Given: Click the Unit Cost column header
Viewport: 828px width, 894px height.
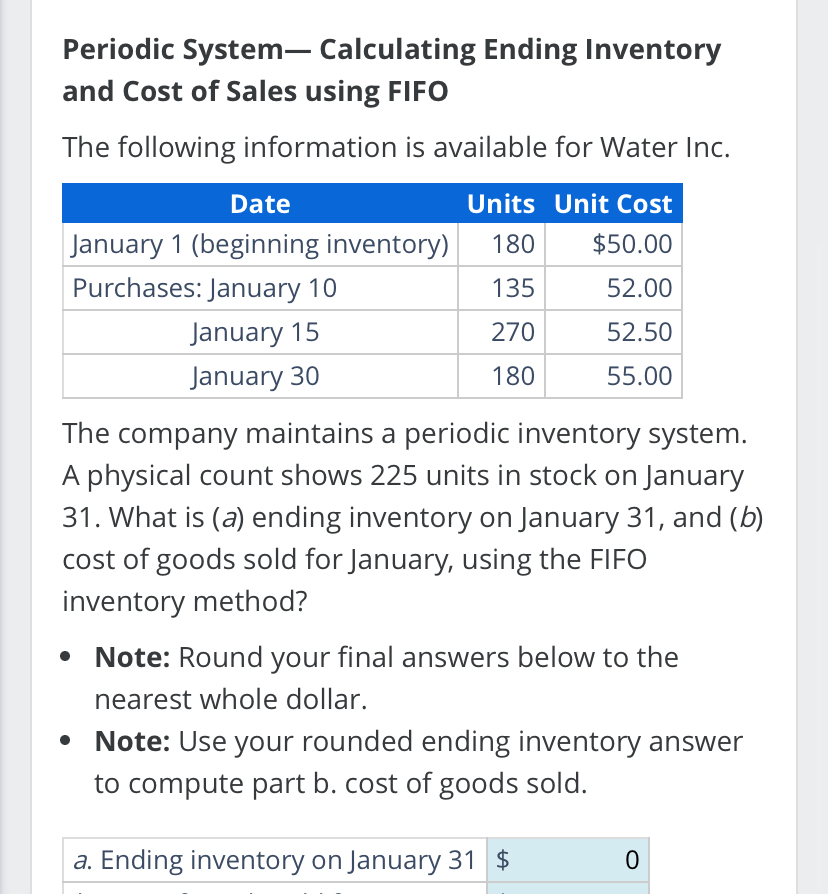Looking at the screenshot, I should coord(613,203).
